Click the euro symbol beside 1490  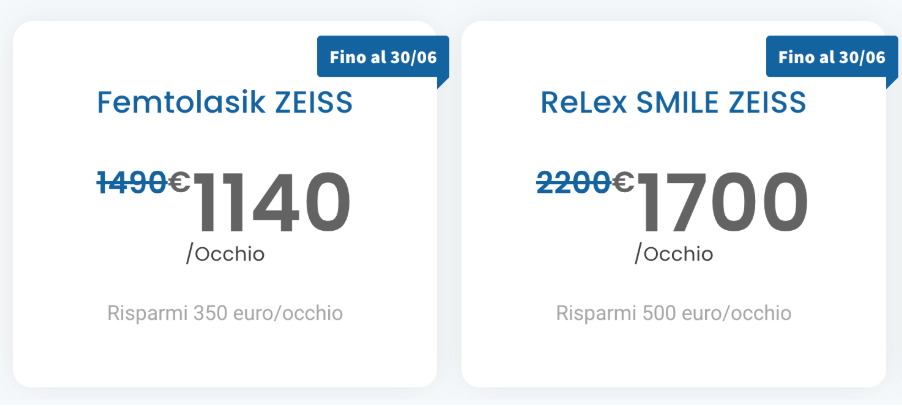180,182
